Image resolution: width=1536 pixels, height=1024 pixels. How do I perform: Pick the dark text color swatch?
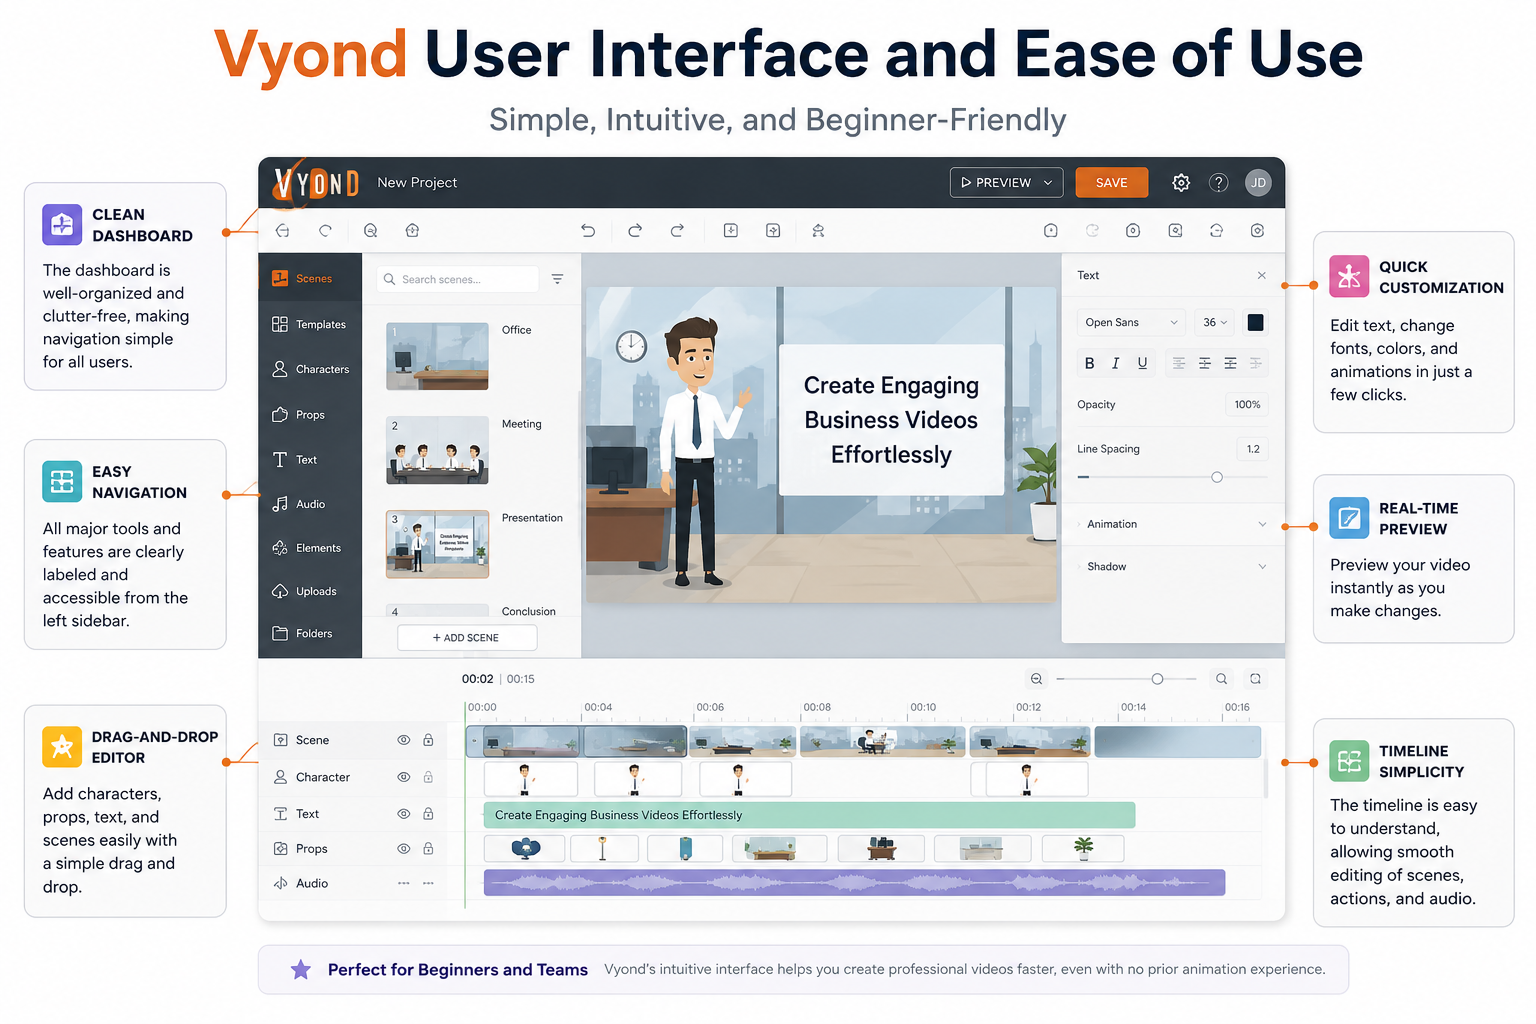pos(1256,322)
